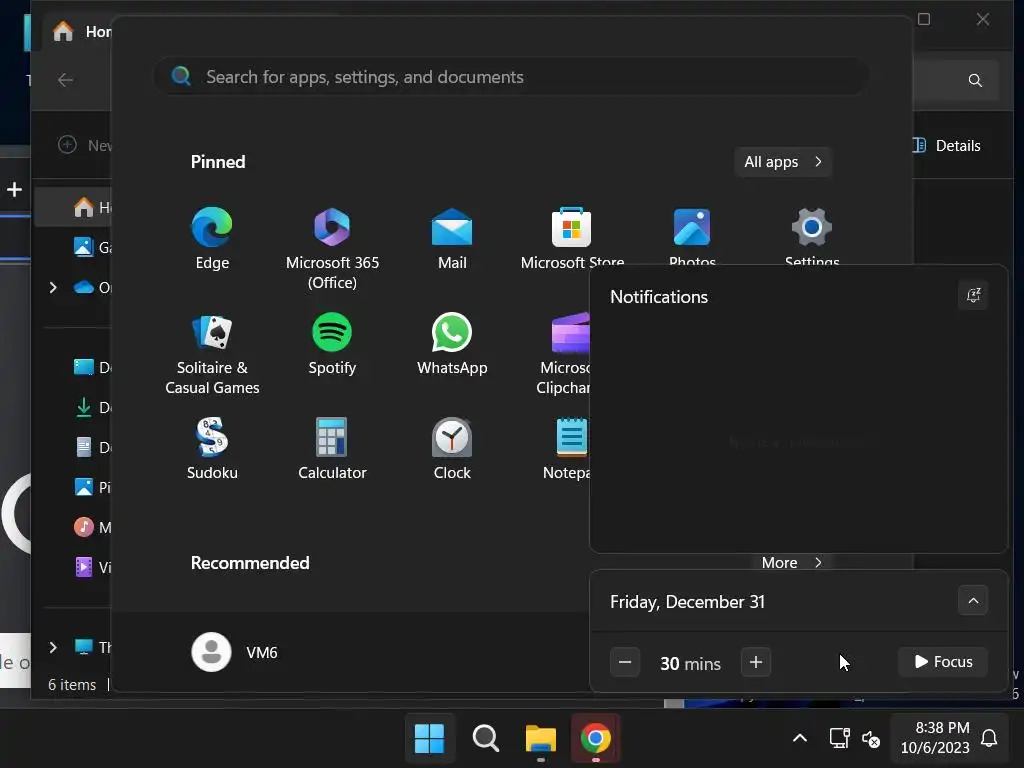Open the Spotify pinned app
1024x768 pixels.
[332, 344]
